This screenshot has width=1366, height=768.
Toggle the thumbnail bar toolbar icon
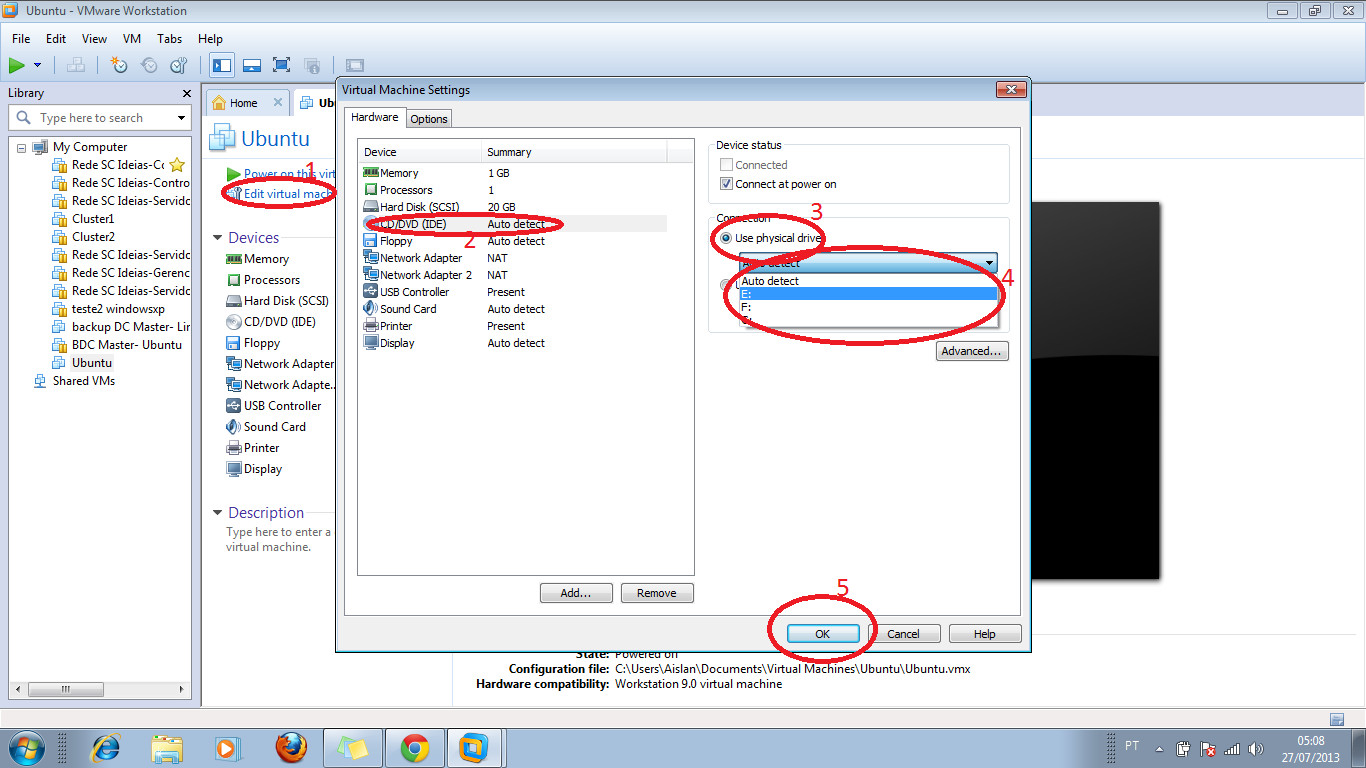[252, 65]
